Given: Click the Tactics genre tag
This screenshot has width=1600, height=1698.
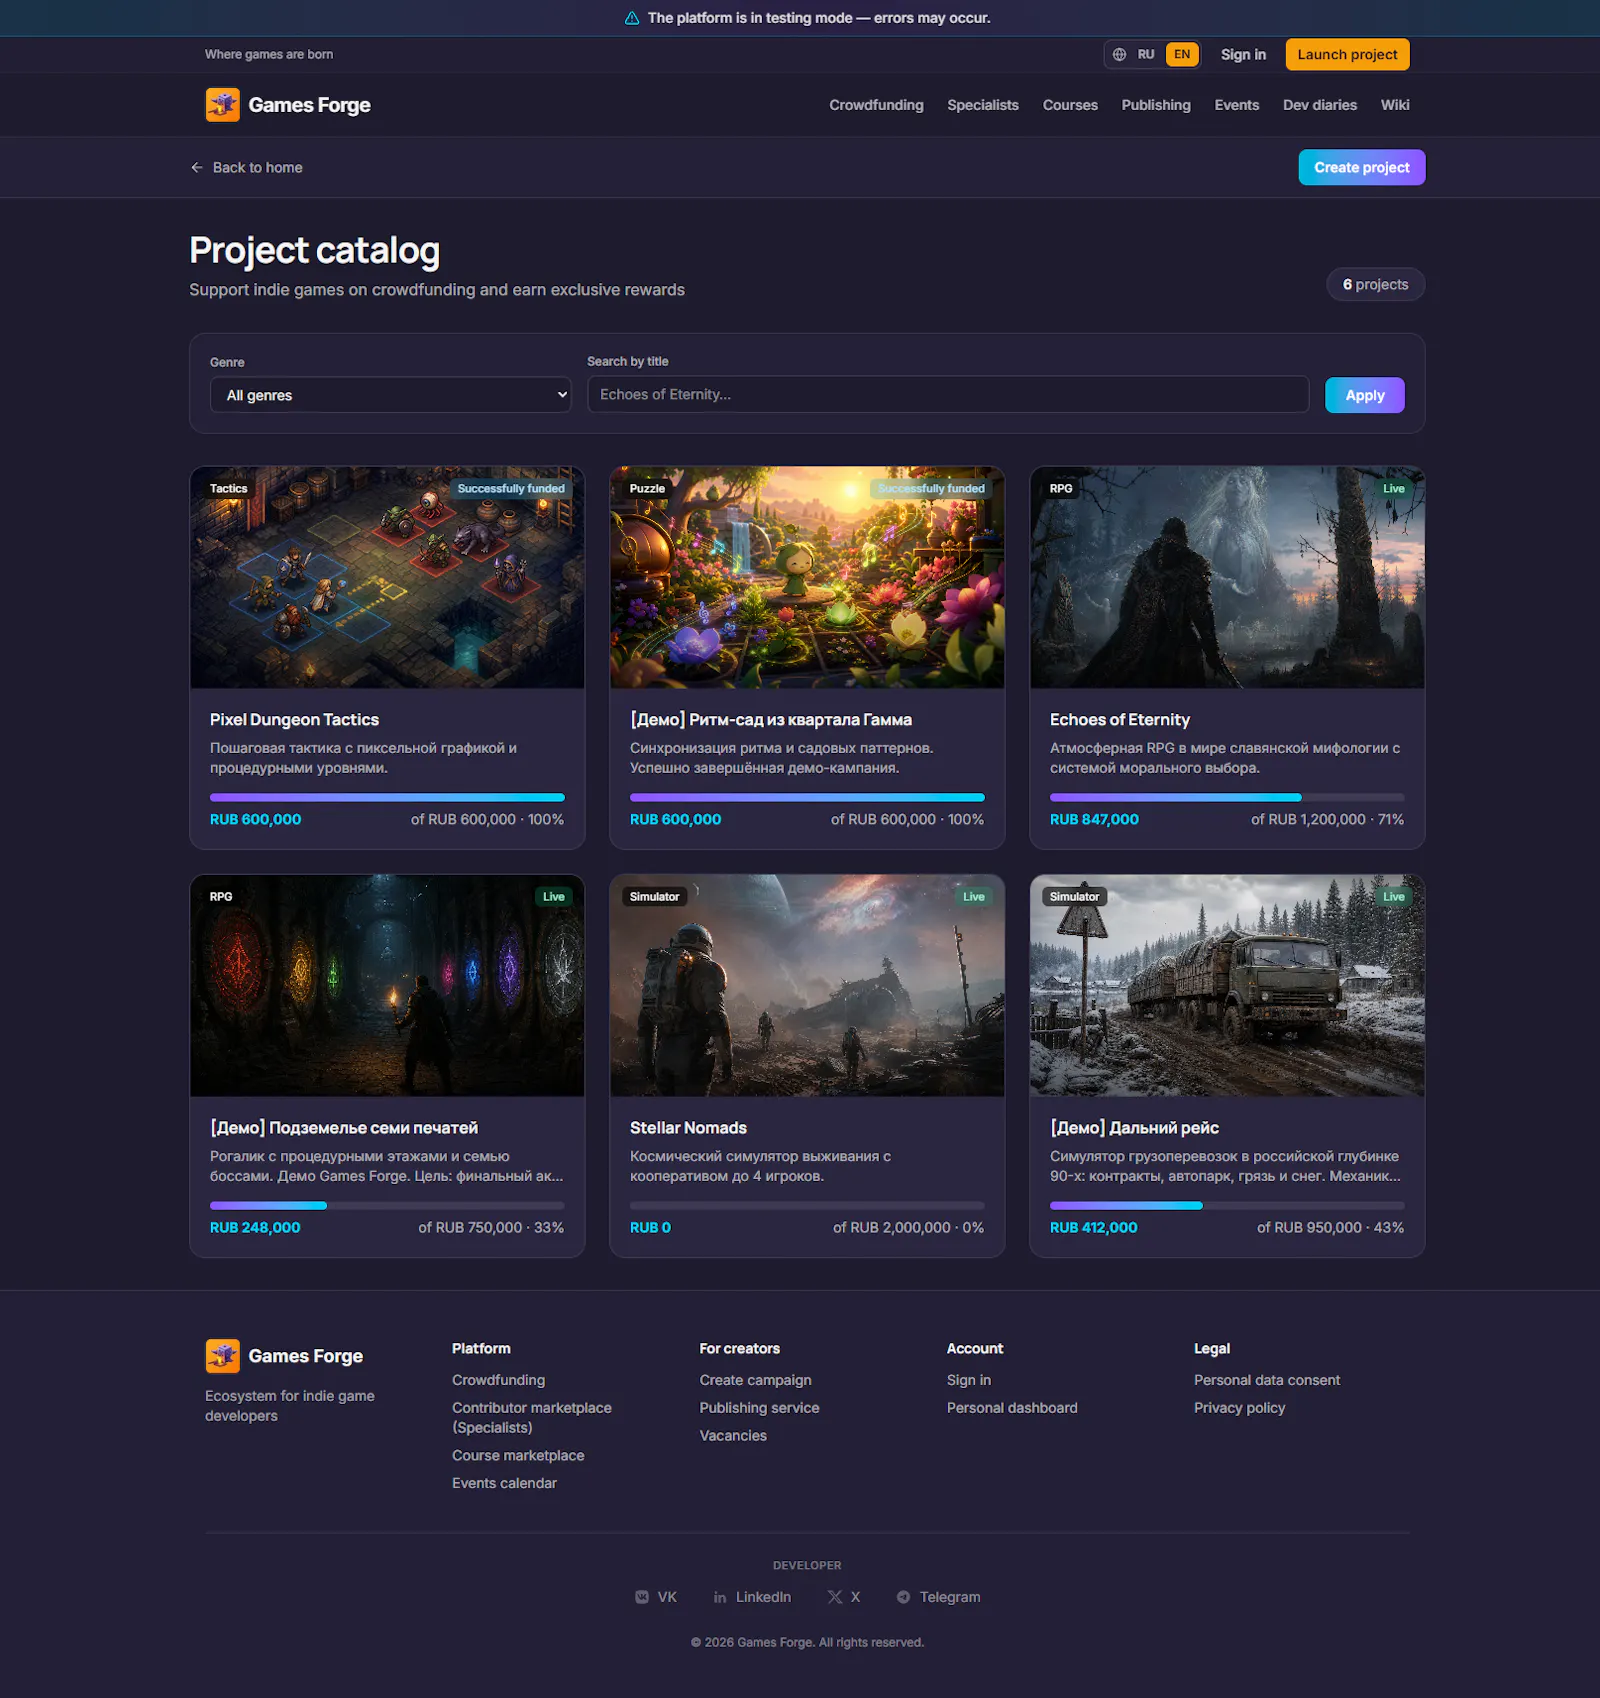Looking at the screenshot, I should coord(229,489).
